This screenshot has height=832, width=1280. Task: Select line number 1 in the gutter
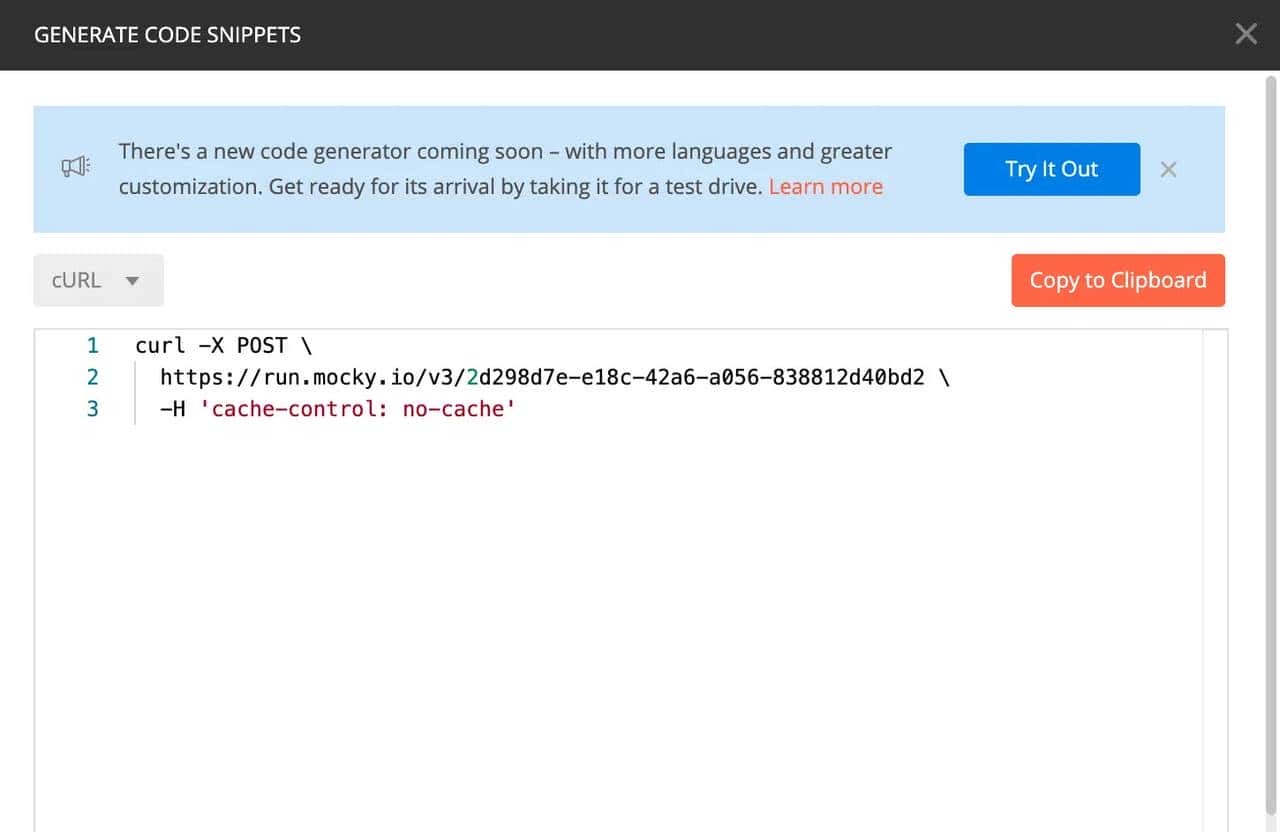point(93,346)
